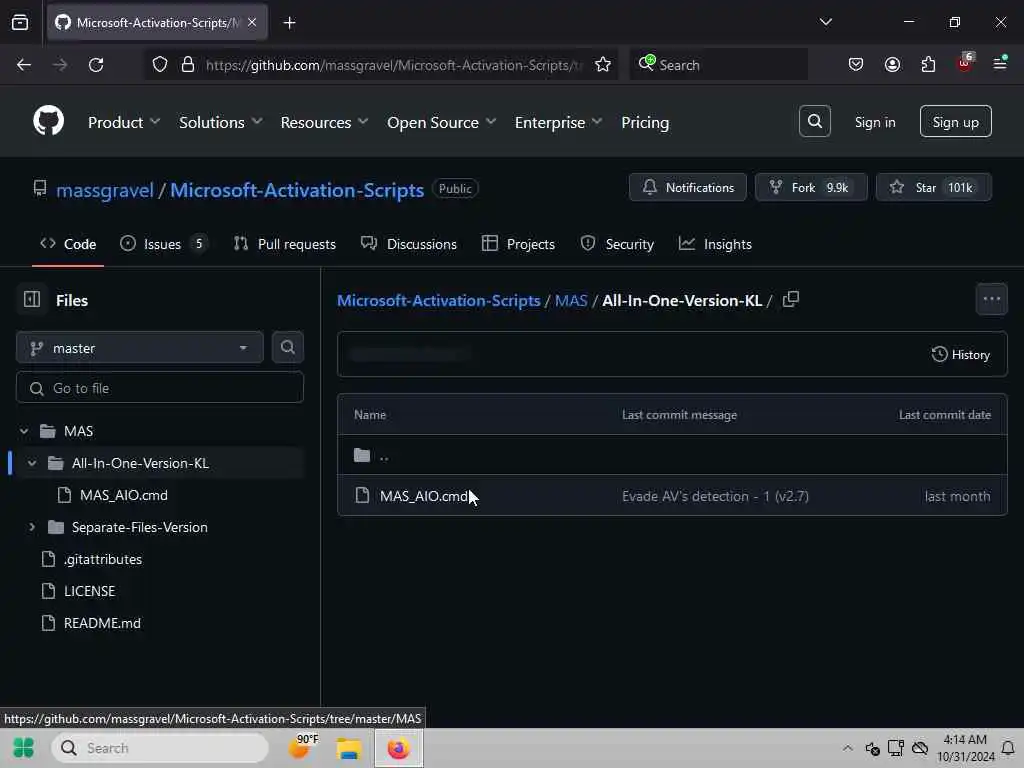Open README.md in the sidebar tree
Viewport: 1024px width, 768px height.
(102, 623)
